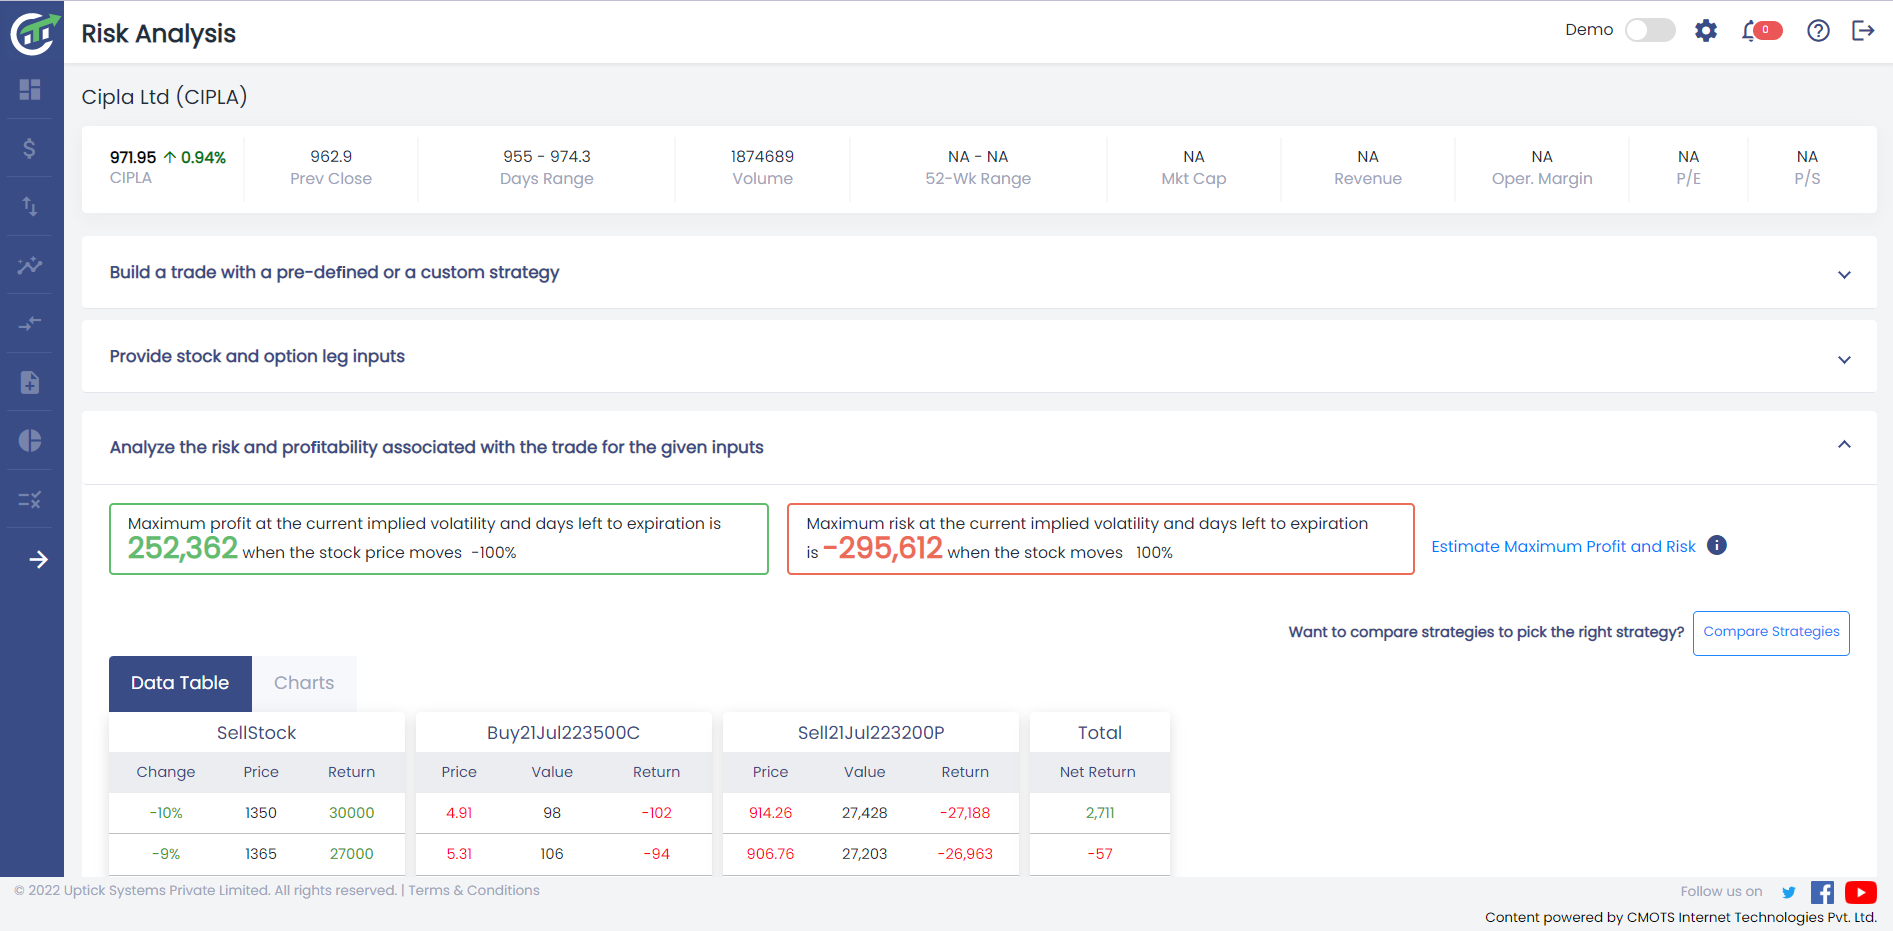
Task: Select the Buy21Jul223500C column group header
Action: (x=563, y=733)
